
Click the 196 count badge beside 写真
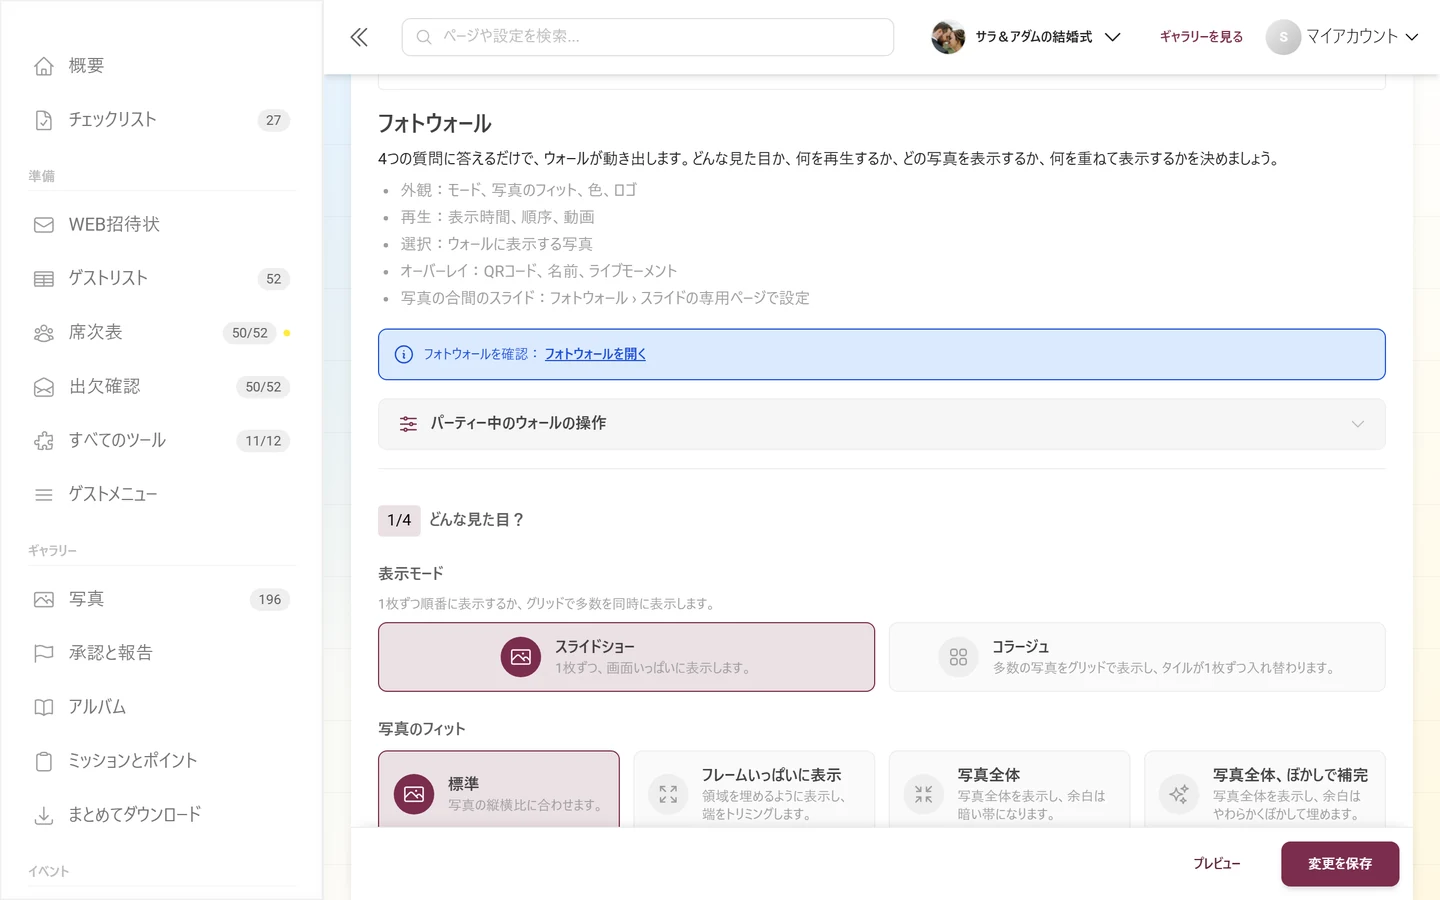[x=270, y=600]
